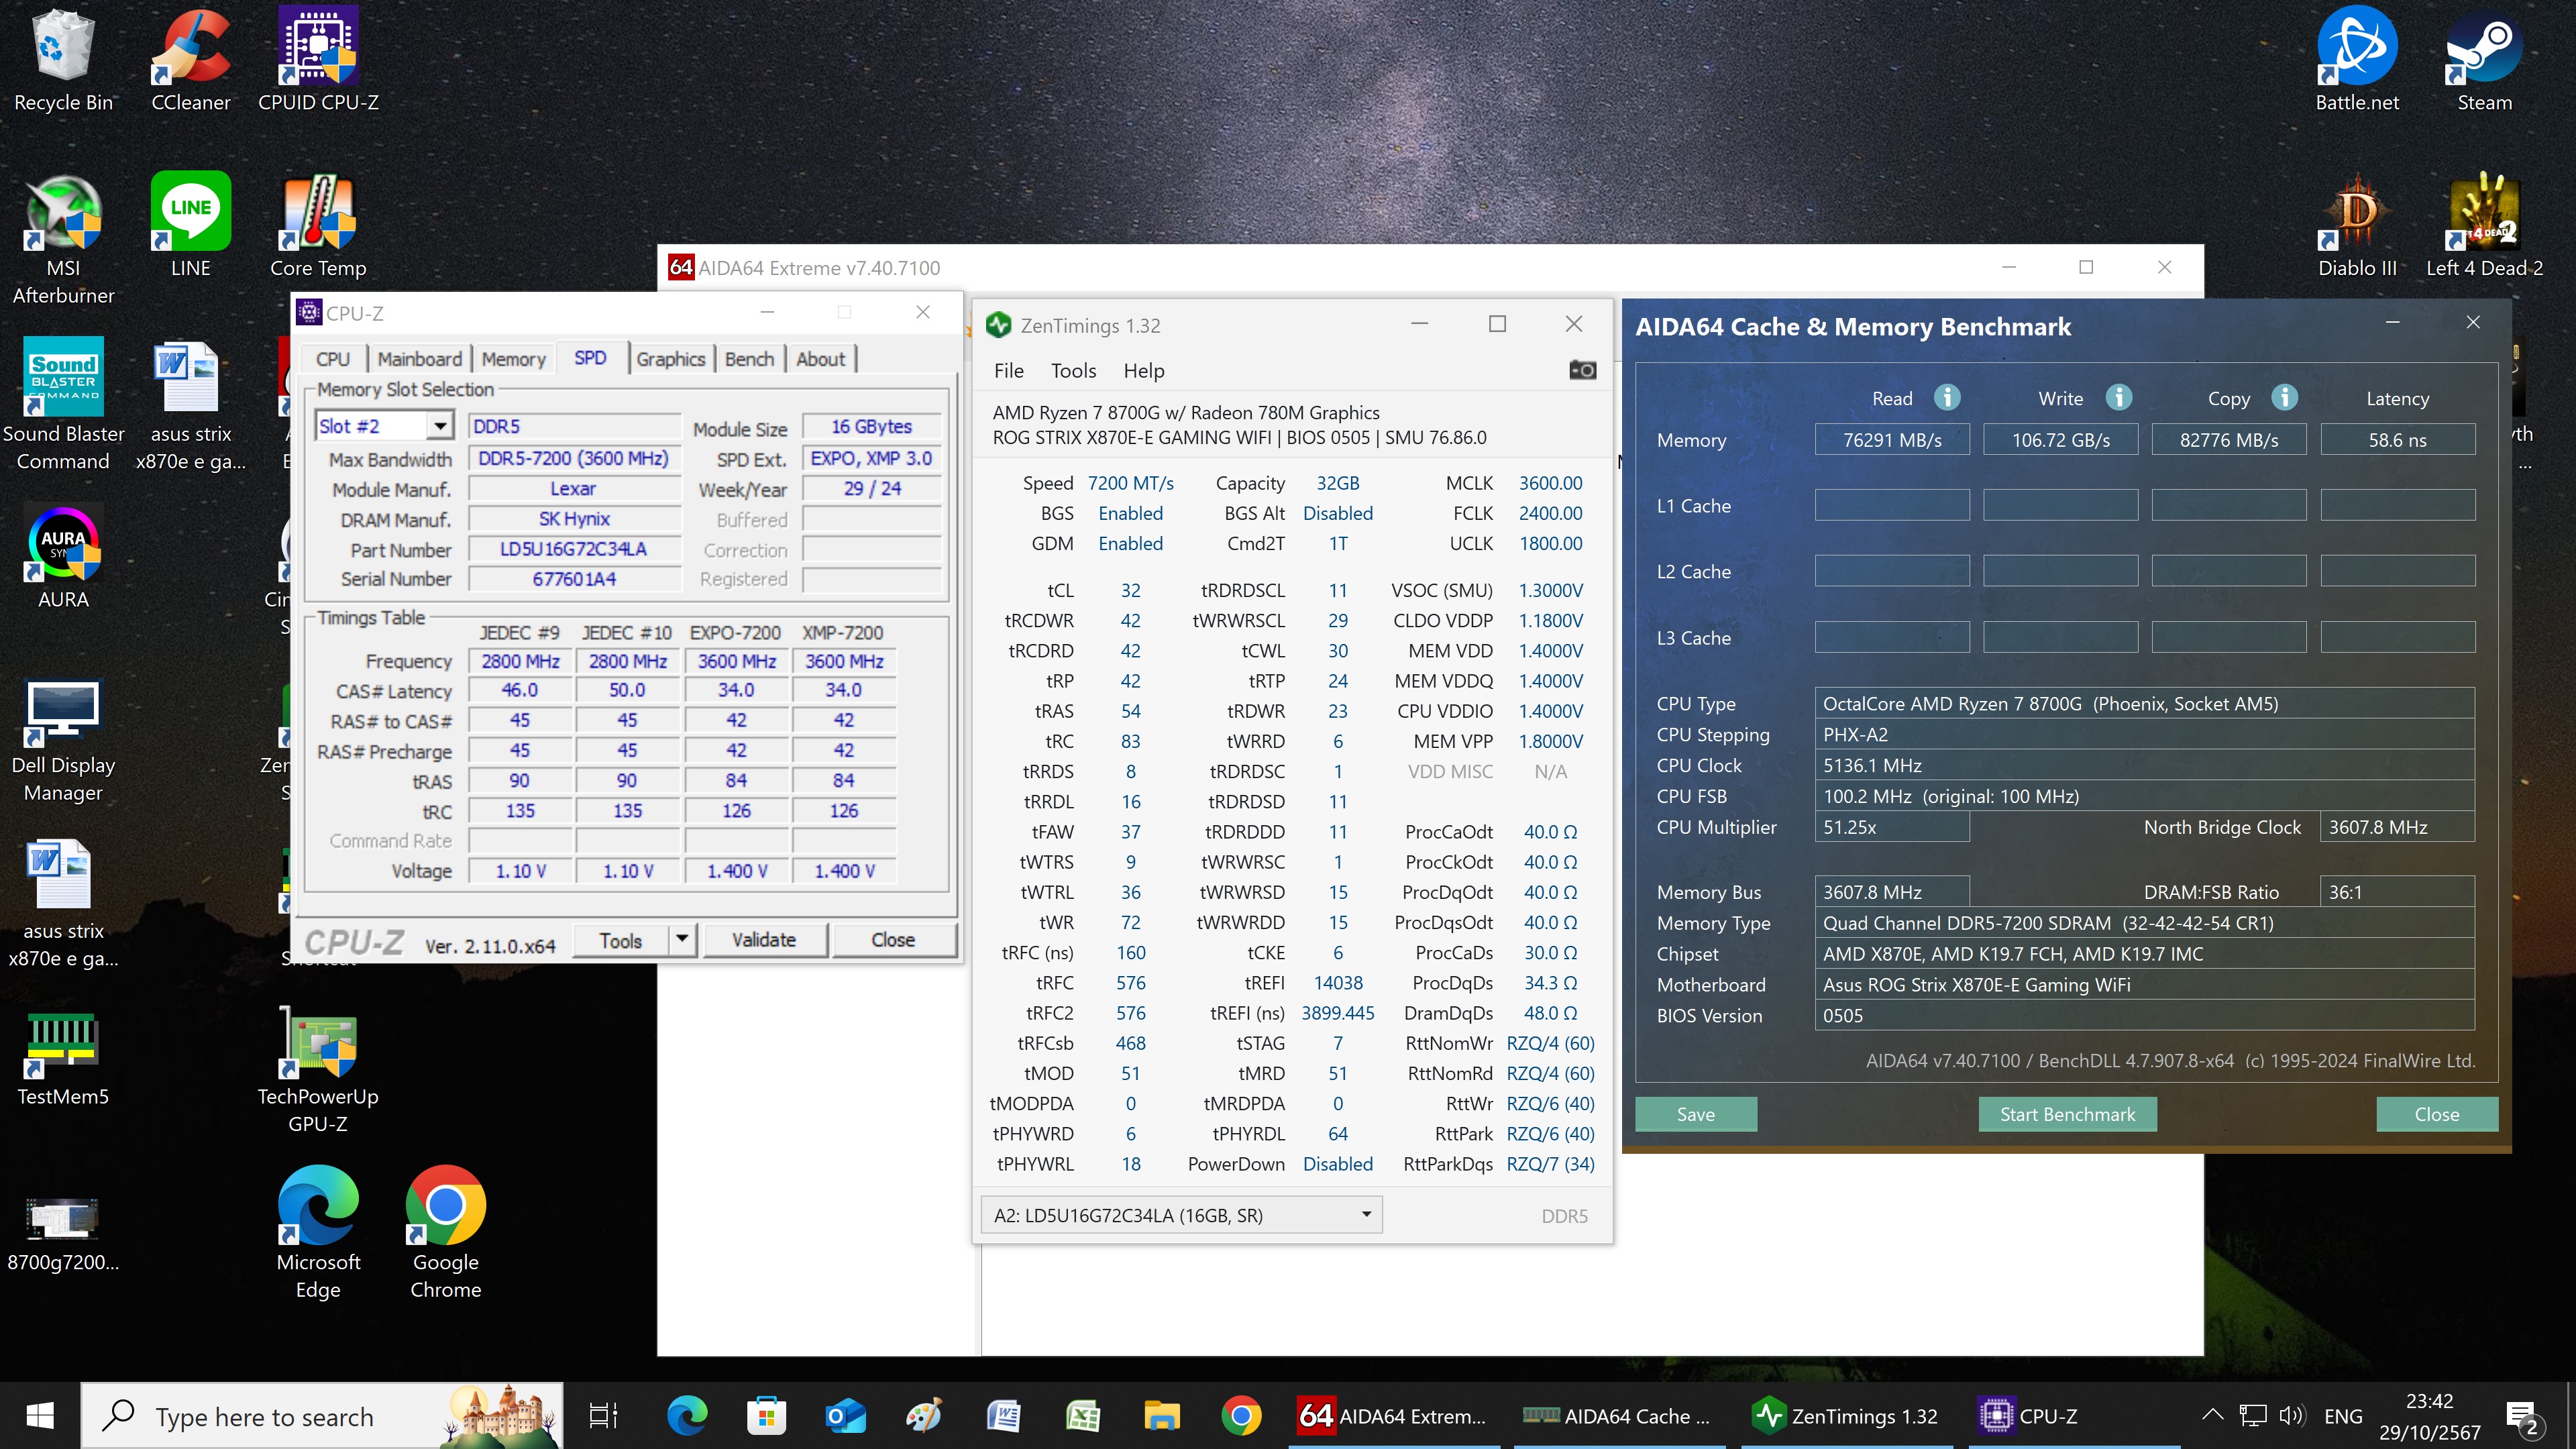Viewport: 2576px width, 1449px height.
Task: Open Excel from the taskbar
Action: (1082, 1416)
